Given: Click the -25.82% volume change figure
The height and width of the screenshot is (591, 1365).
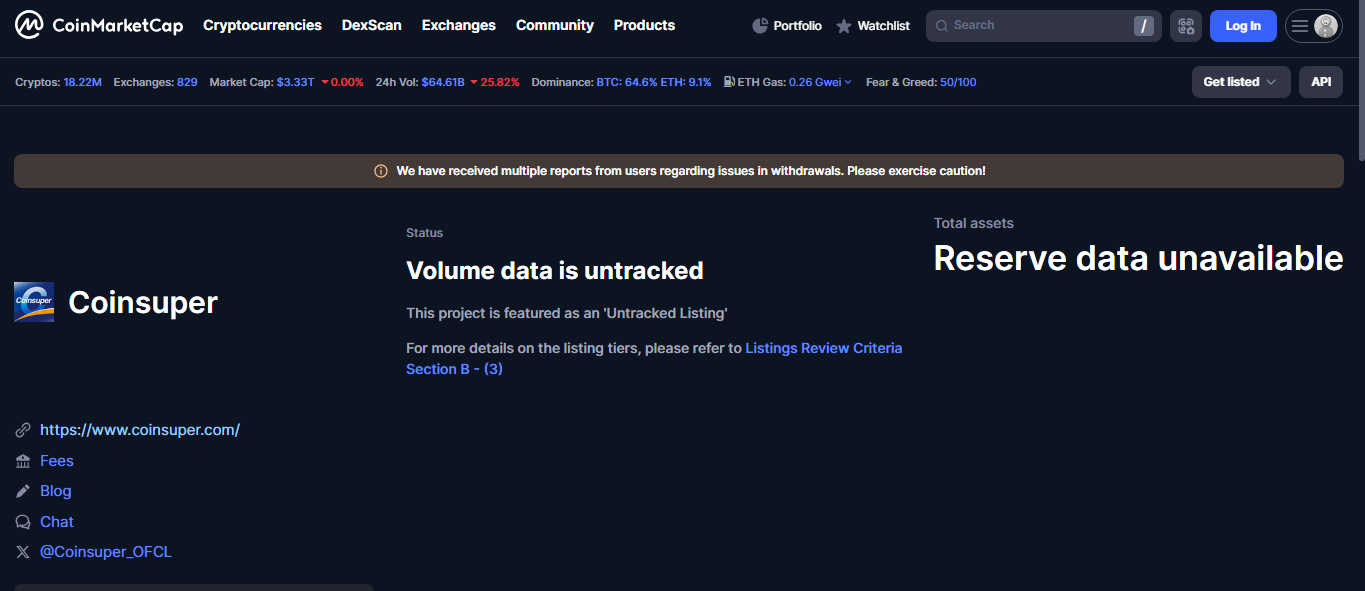Looking at the screenshot, I should [x=500, y=82].
